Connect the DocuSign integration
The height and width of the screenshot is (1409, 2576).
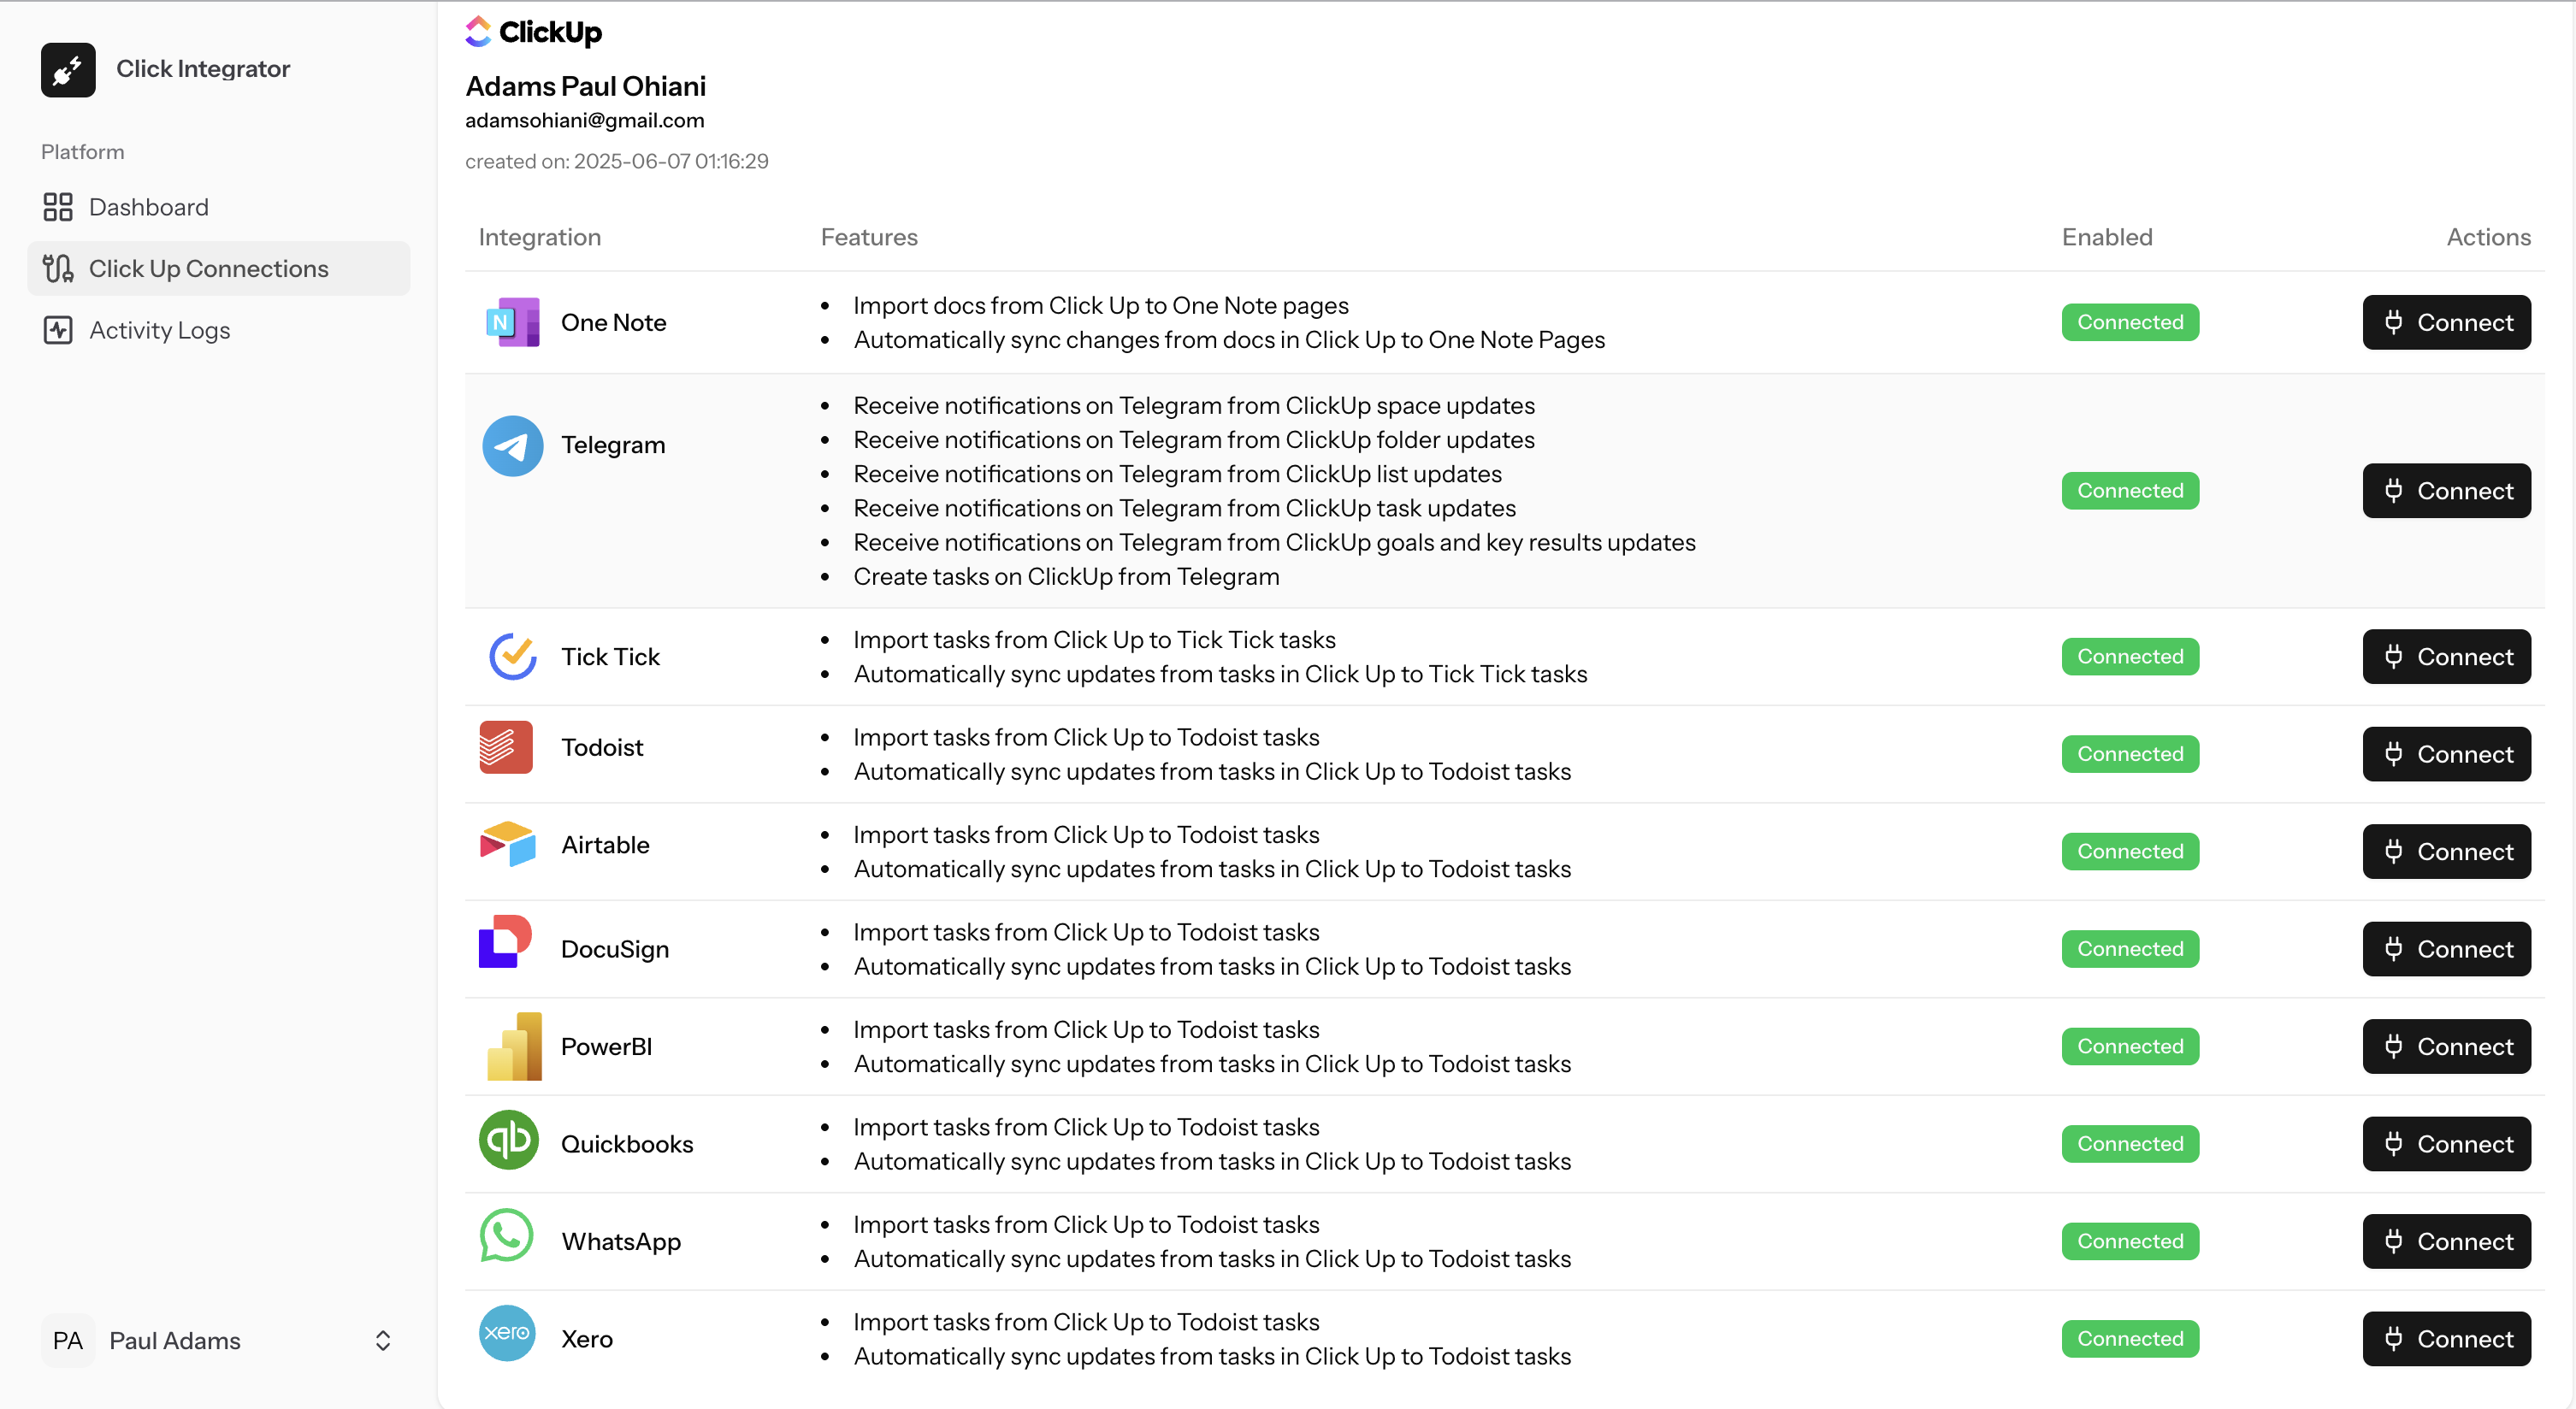pyautogui.click(x=2446, y=949)
